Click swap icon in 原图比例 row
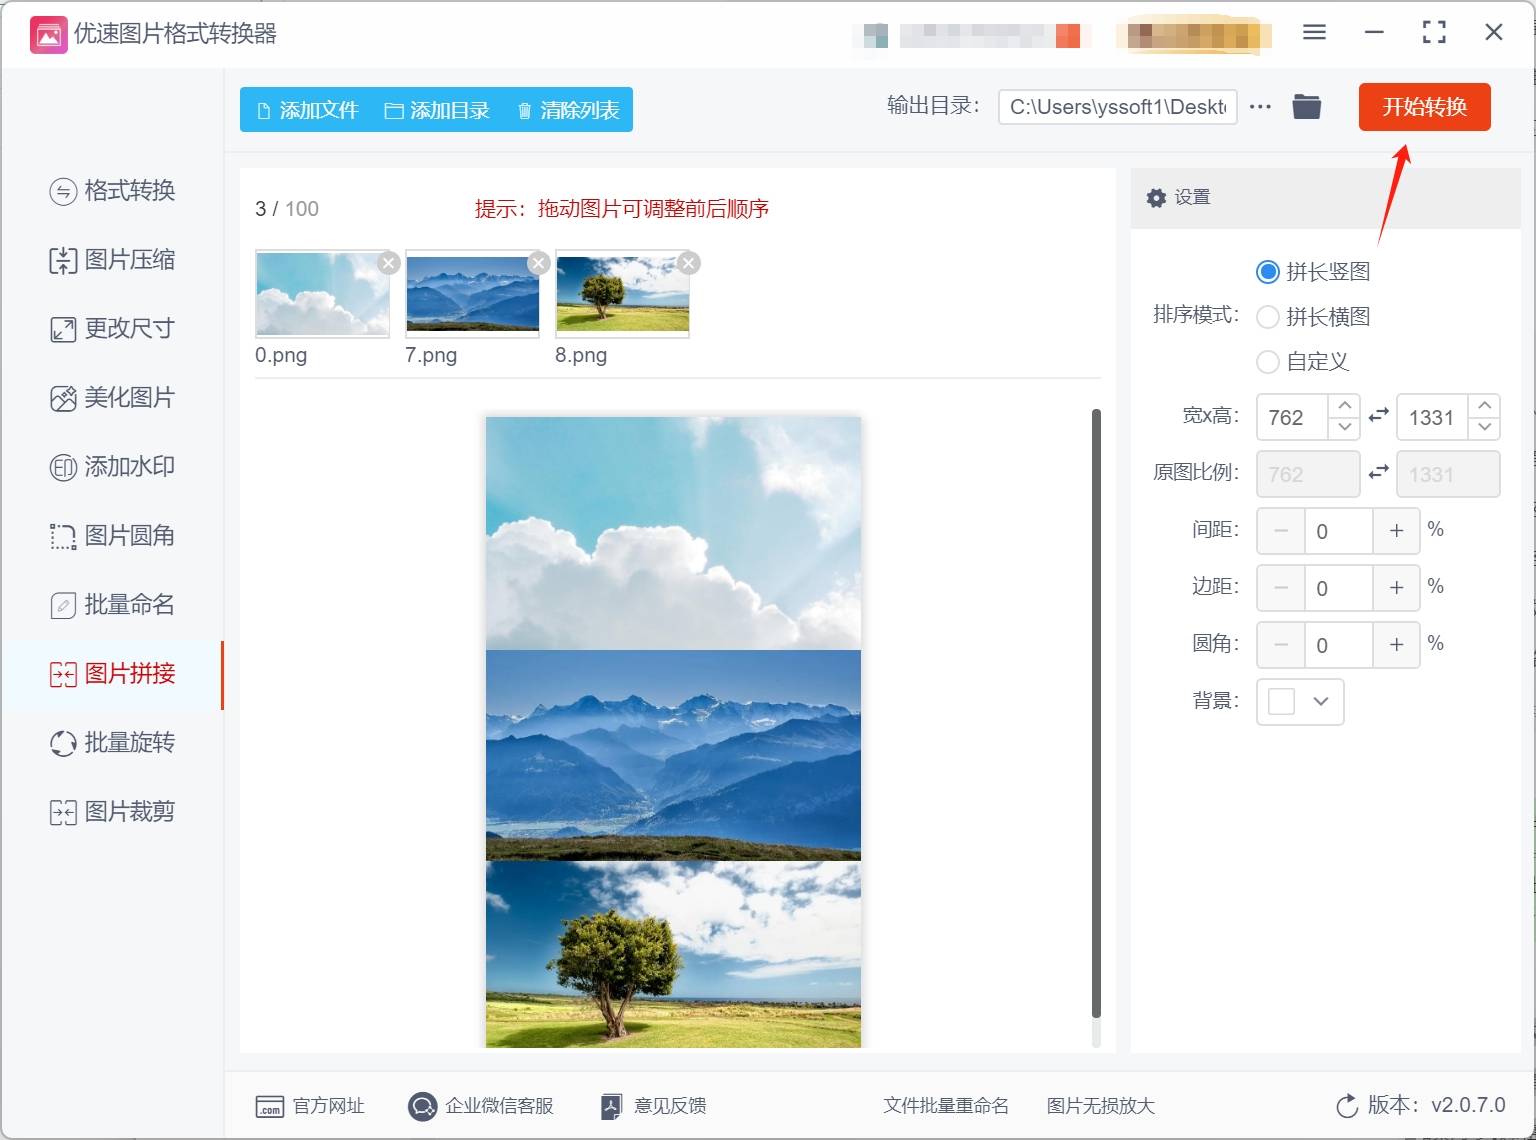This screenshot has height=1140, width=1536. 1378,472
